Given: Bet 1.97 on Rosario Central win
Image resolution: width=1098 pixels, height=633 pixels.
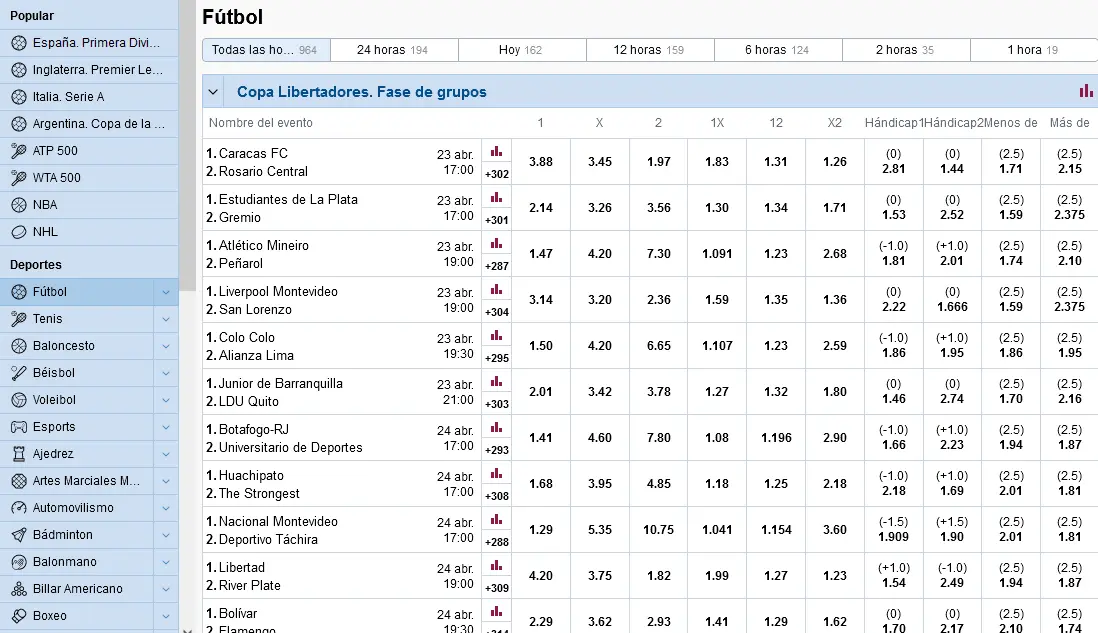Looking at the screenshot, I should point(658,162).
